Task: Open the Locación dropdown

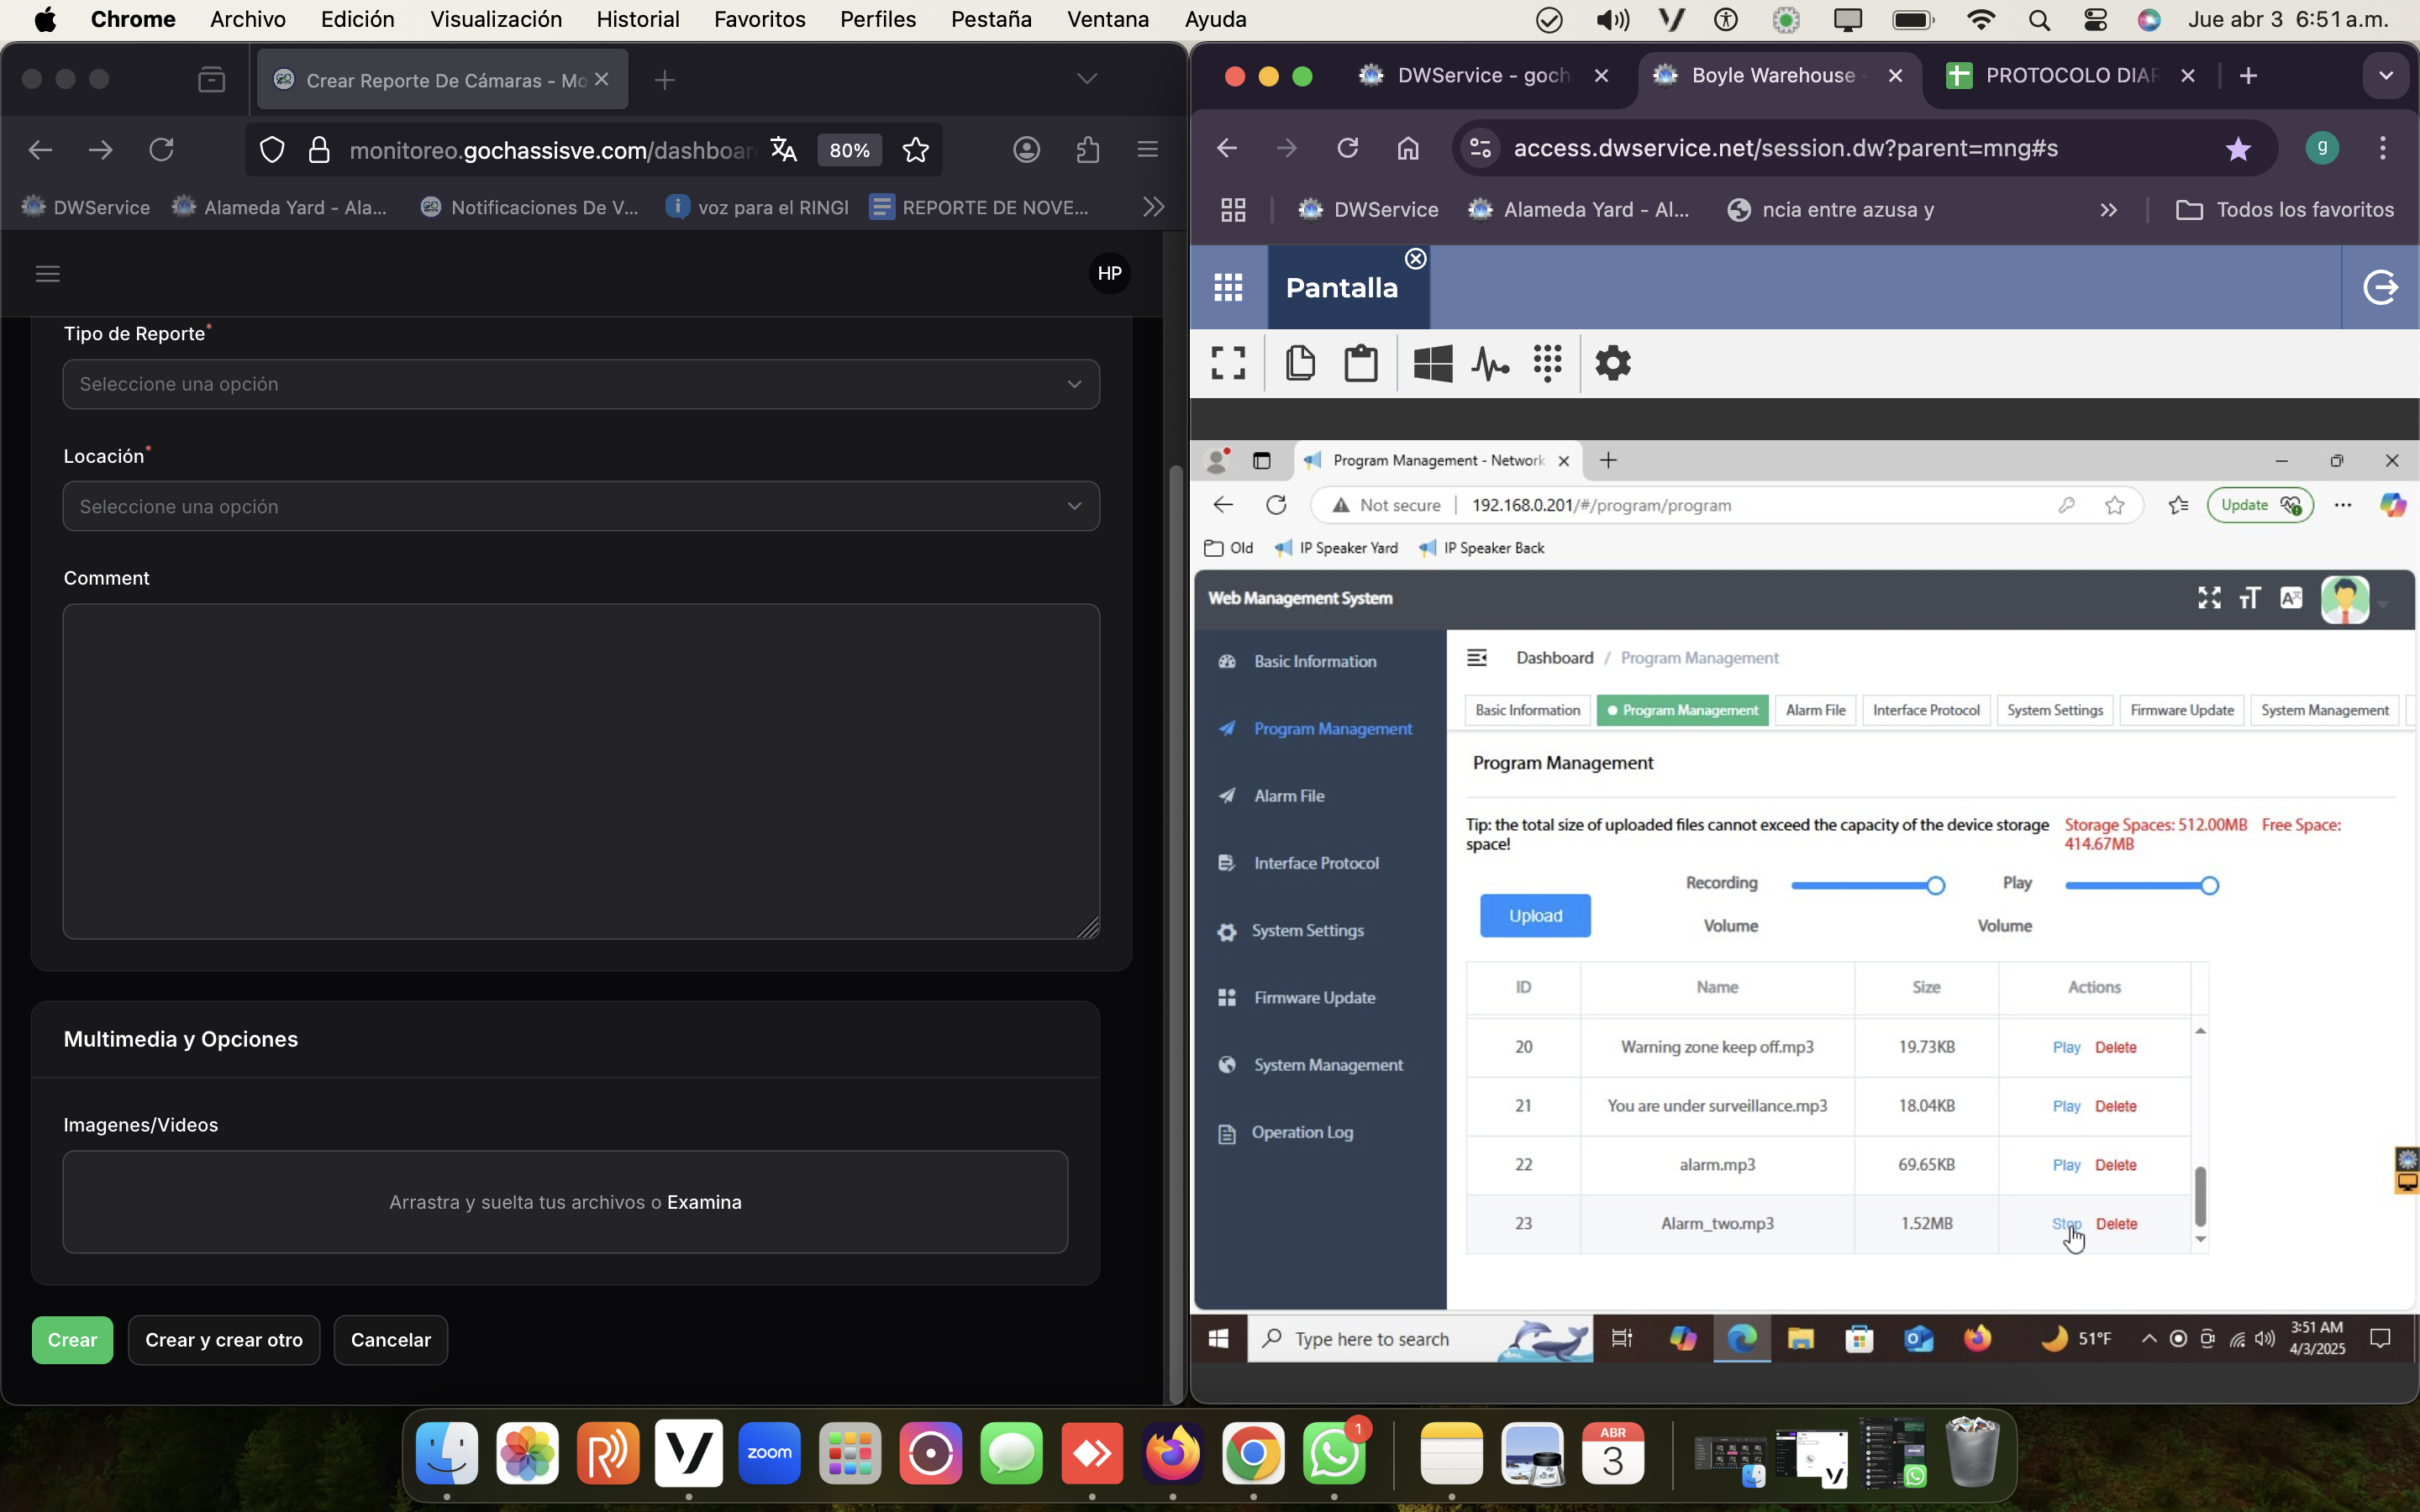Action: tap(581, 506)
